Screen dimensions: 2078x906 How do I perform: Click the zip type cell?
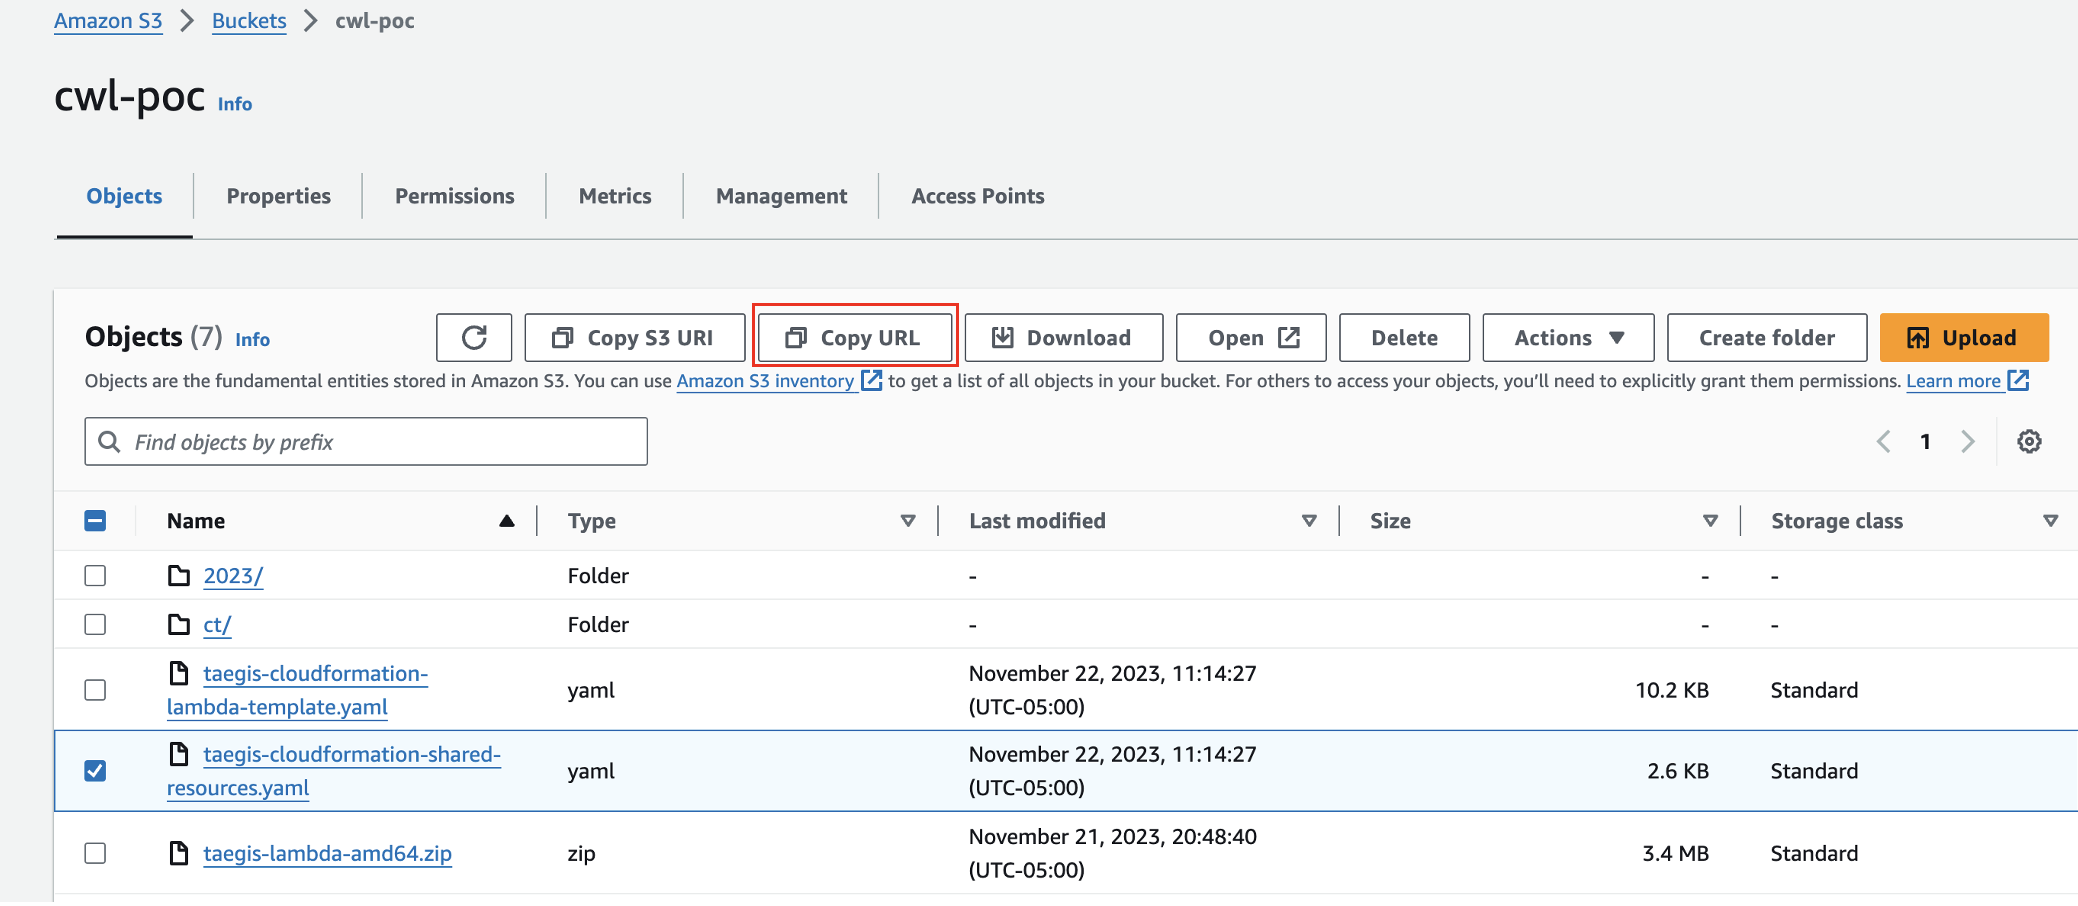pyautogui.click(x=581, y=854)
